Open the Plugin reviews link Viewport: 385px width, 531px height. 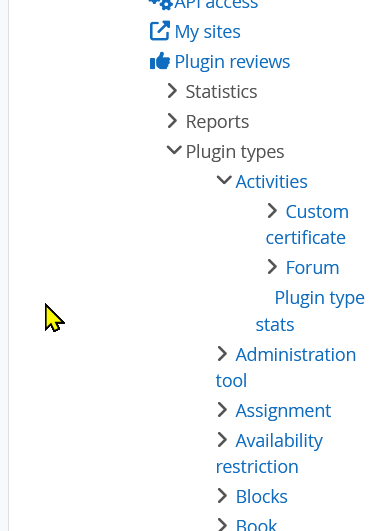232,62
